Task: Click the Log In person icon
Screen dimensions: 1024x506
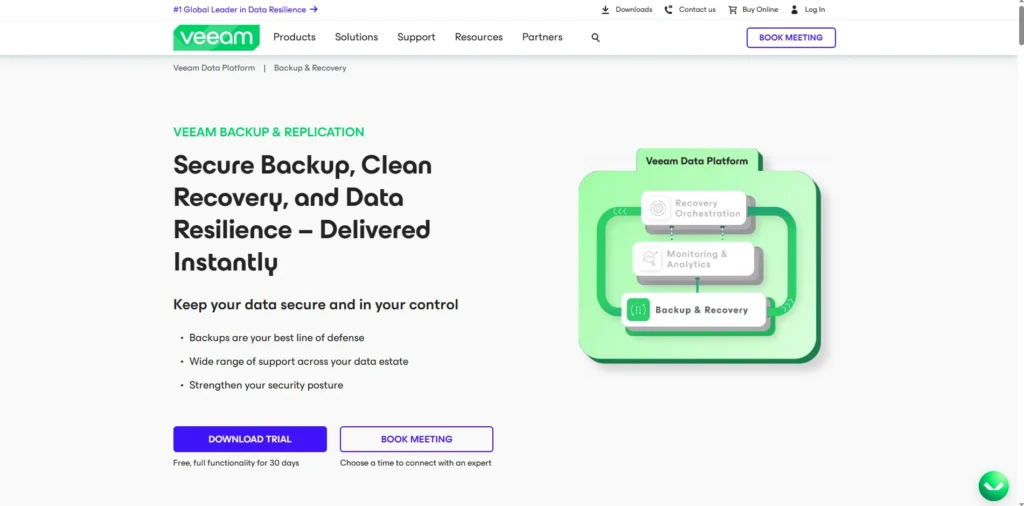Action: [794, 10]
